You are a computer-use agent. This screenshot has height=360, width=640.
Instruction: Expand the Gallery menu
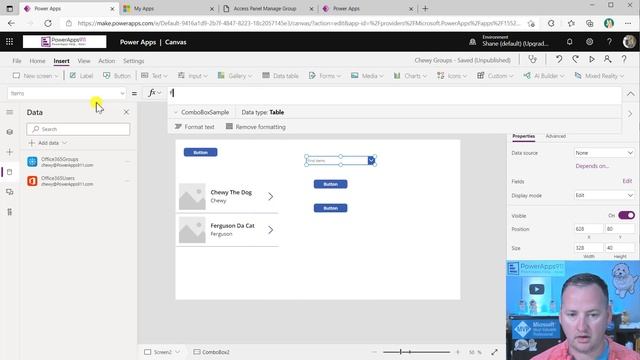pos(235,76)
